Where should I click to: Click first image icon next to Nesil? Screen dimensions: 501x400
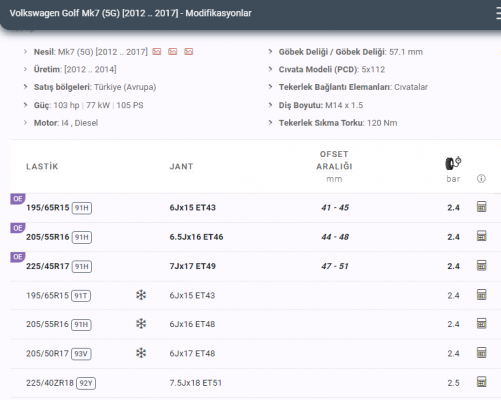(157, 52)
